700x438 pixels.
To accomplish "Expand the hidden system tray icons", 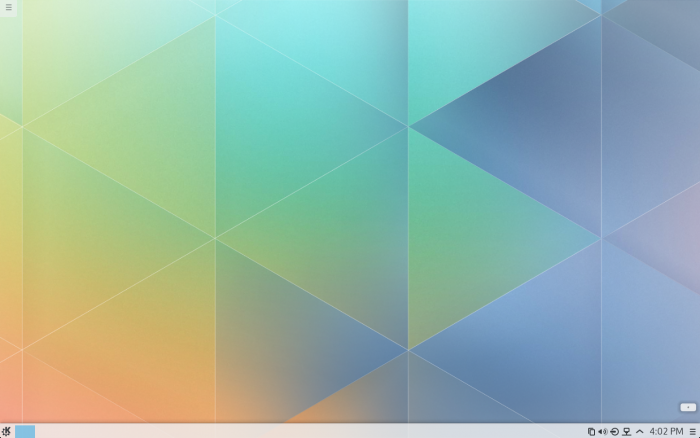I will point(639,431).
